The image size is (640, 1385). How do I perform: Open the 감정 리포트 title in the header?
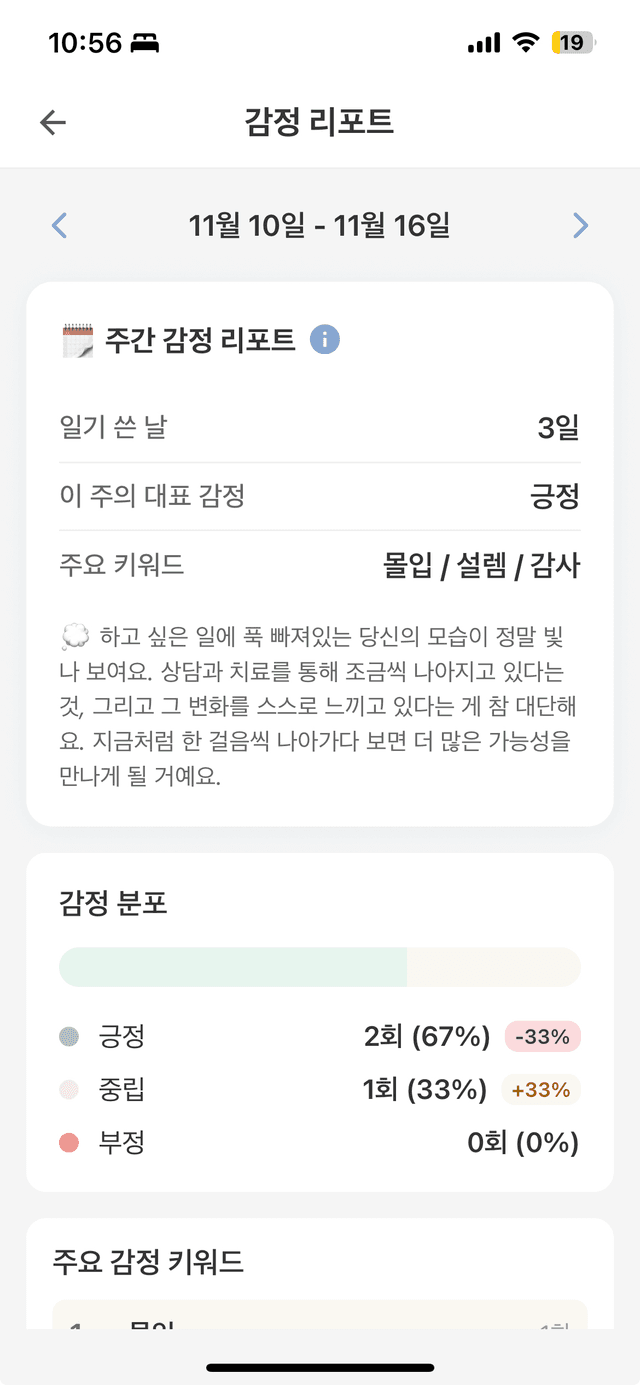320,122
